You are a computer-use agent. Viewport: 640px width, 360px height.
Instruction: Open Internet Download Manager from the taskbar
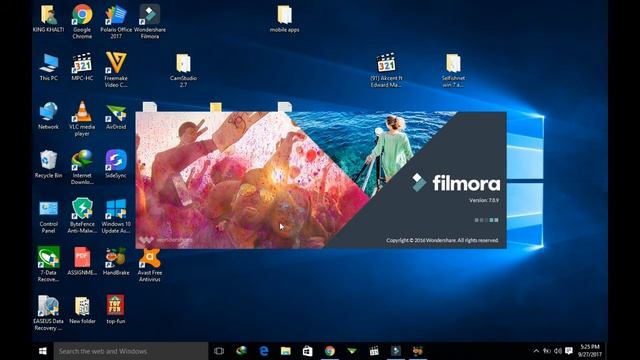pyautogui.click(x=242, y=351)
